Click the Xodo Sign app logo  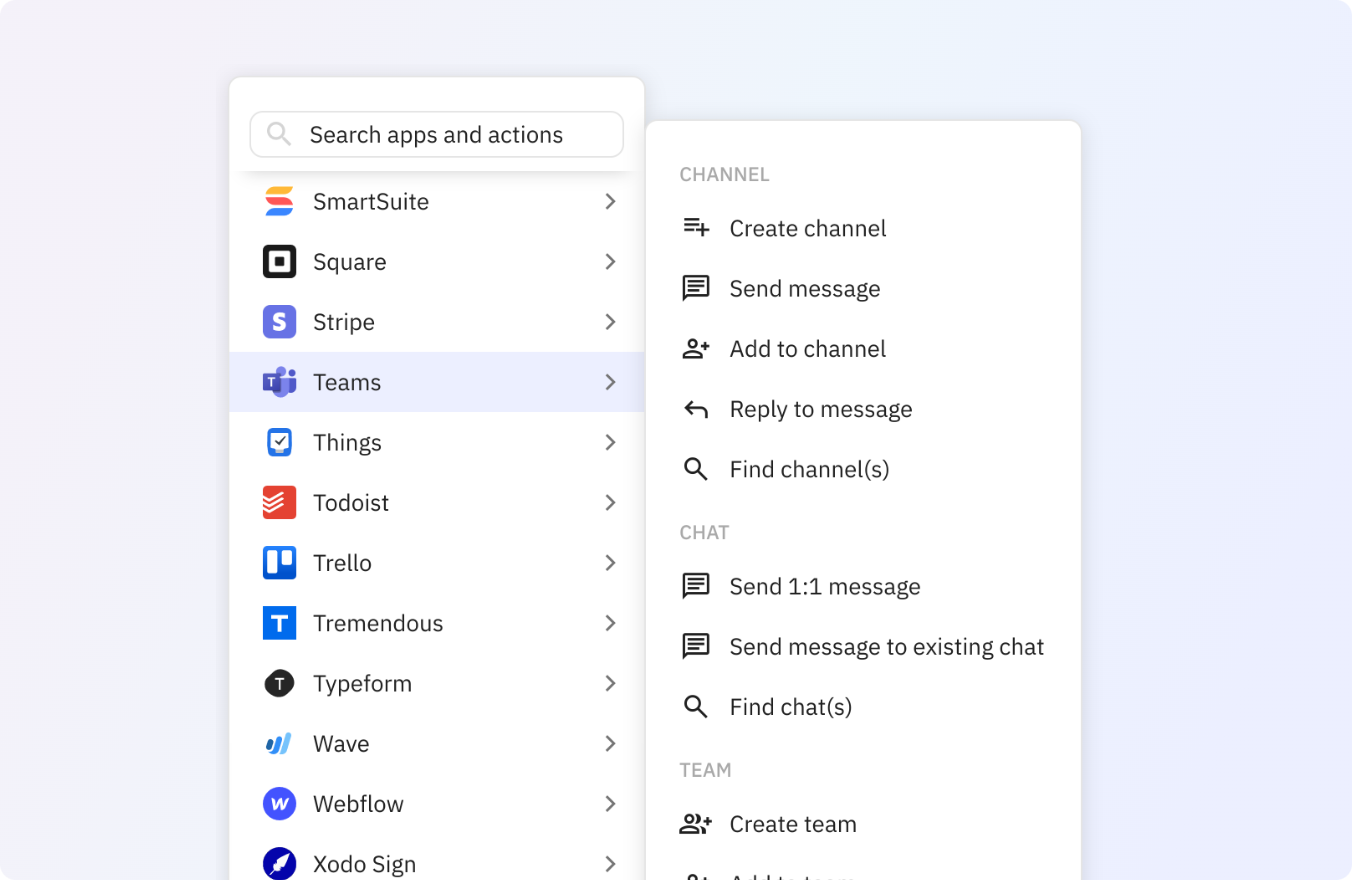pyautogui.click(x=279, y=864)
